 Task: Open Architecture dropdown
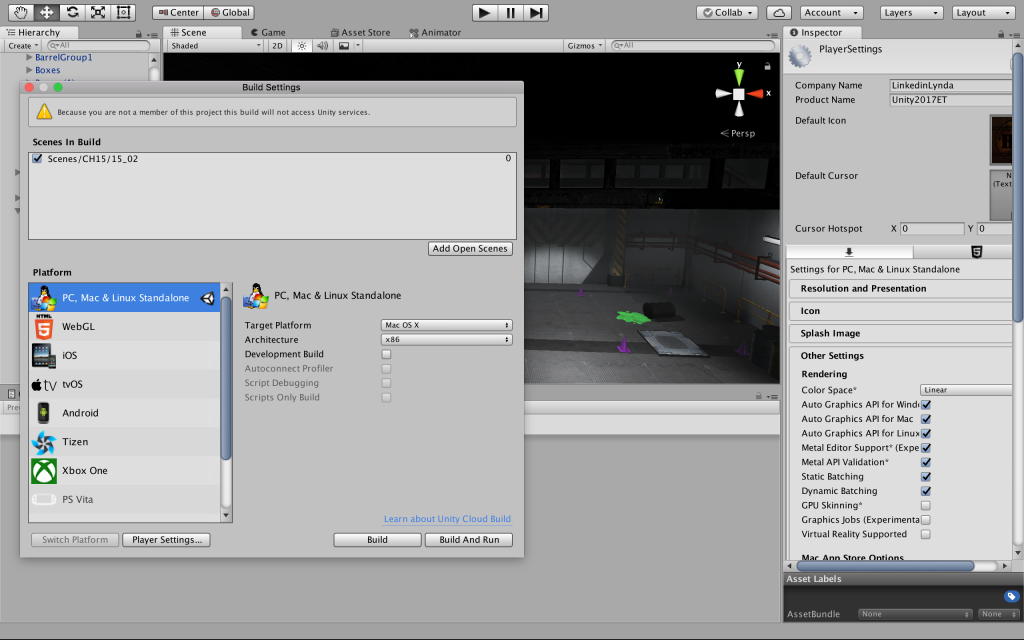(447, 340)
